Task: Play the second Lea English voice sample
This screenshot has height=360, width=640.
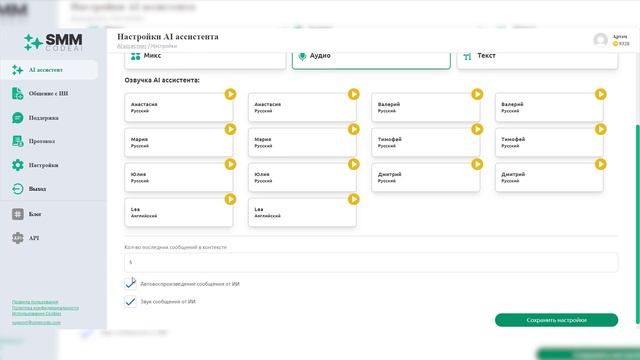Action: tap(353, 199)
